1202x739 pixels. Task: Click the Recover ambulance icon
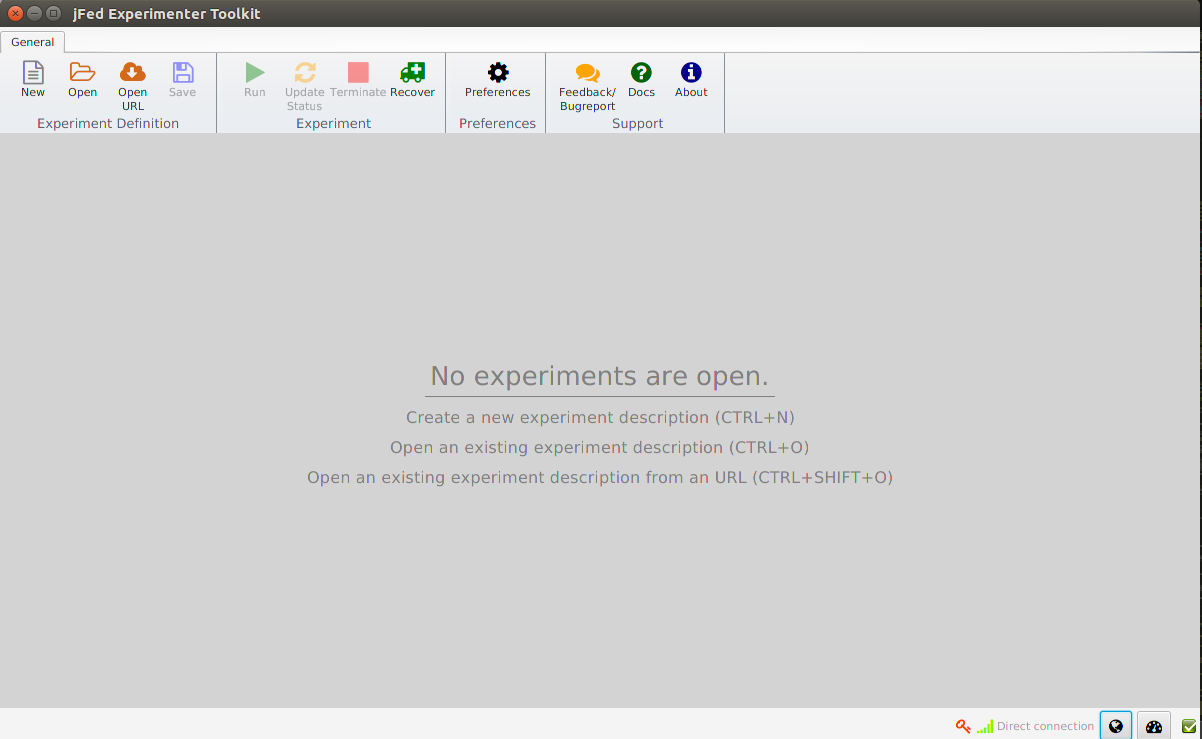412,72
